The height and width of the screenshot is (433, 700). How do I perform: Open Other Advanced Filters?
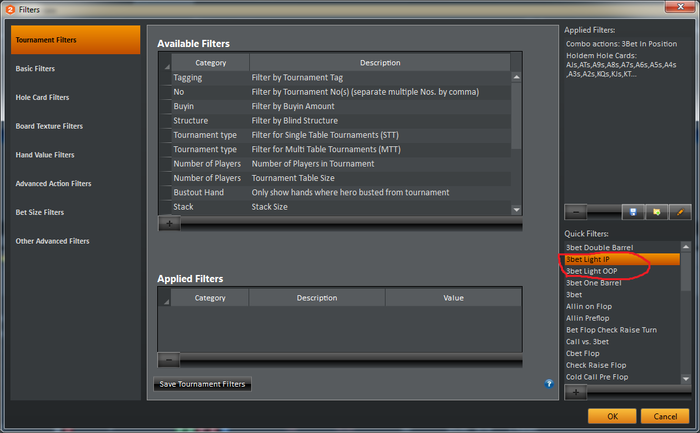(x=75, y=241)
